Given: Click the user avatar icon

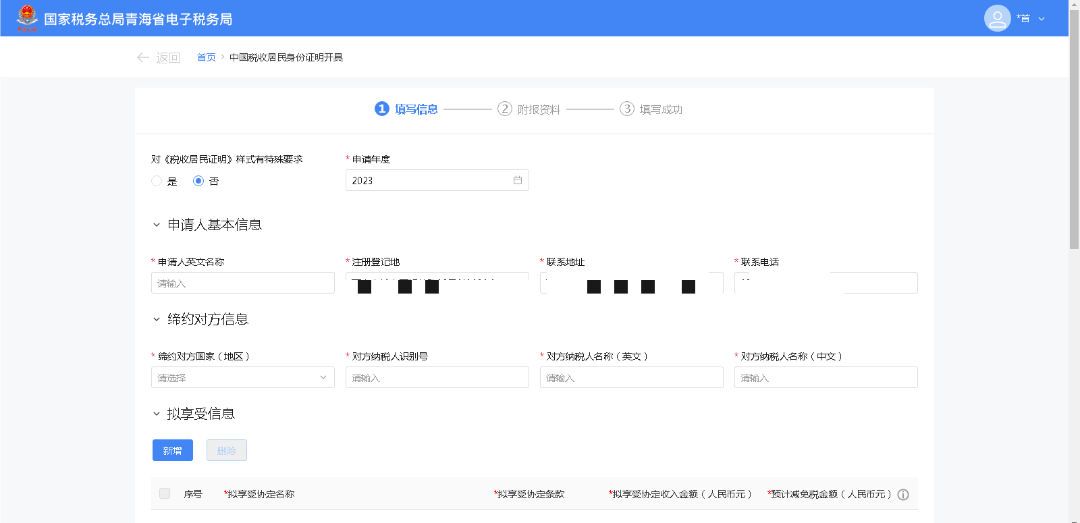Looking at the screenshot, I should 997,18.
